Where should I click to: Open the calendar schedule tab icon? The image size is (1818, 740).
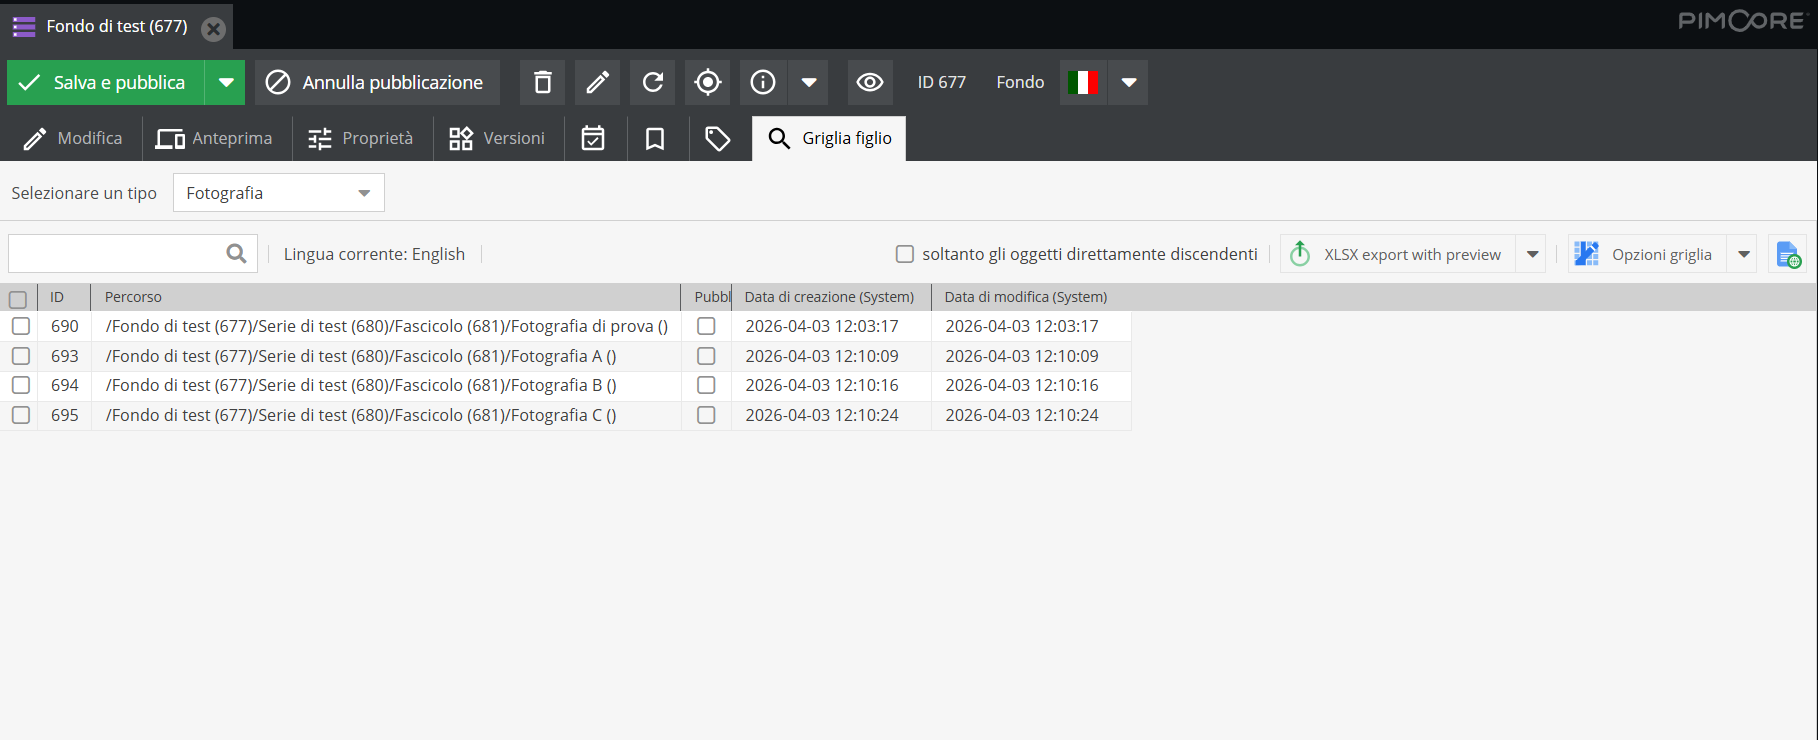click(x=593, y=138)
